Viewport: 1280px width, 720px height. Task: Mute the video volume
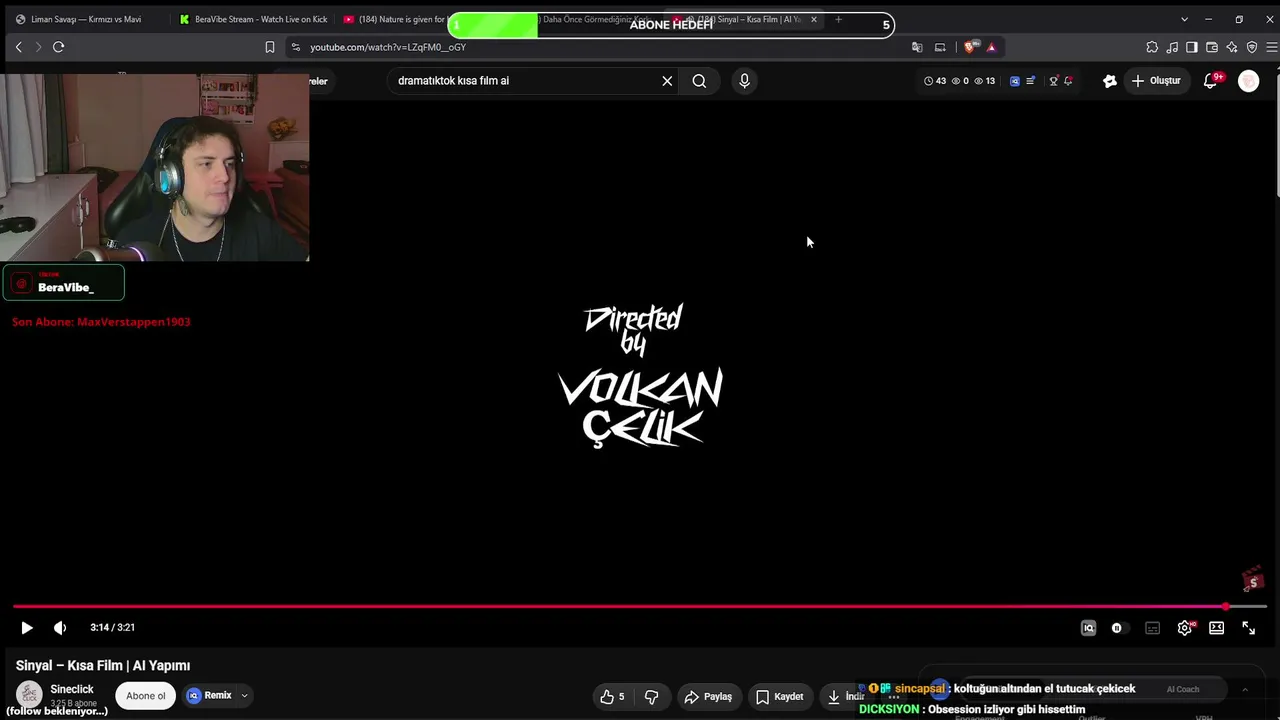(60, 628)
